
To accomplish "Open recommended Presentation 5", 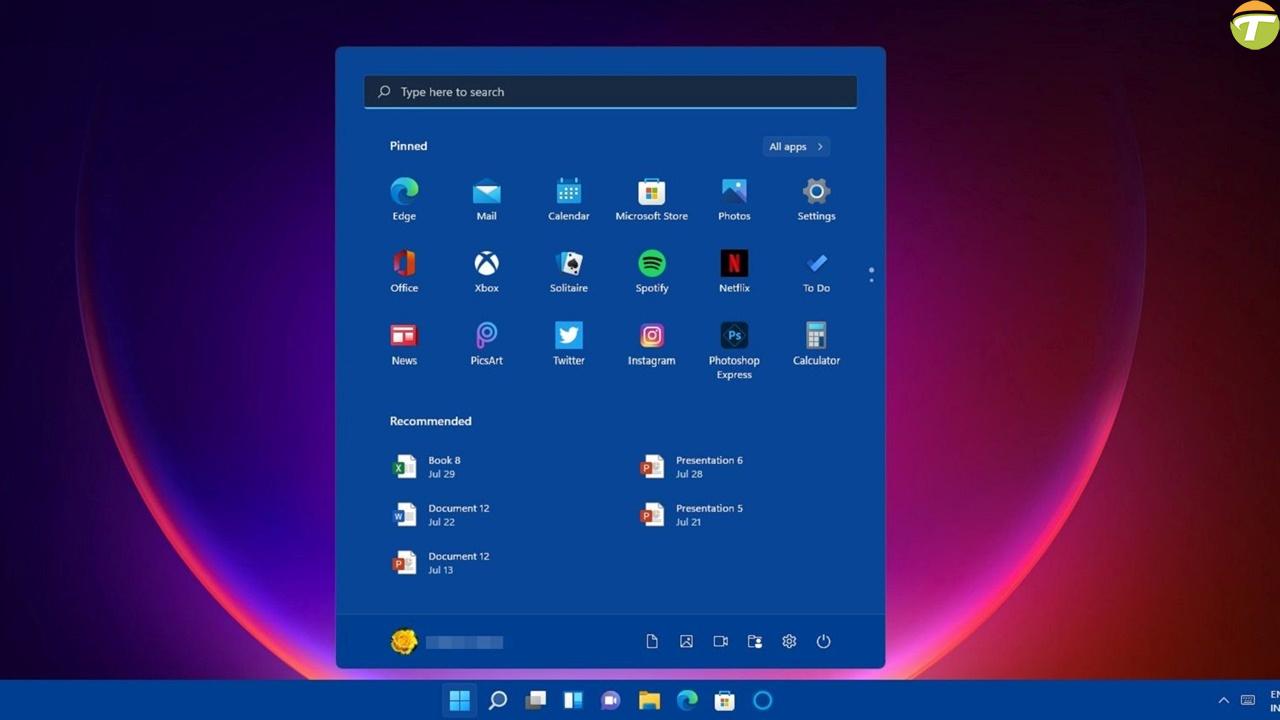I will 692,515.
